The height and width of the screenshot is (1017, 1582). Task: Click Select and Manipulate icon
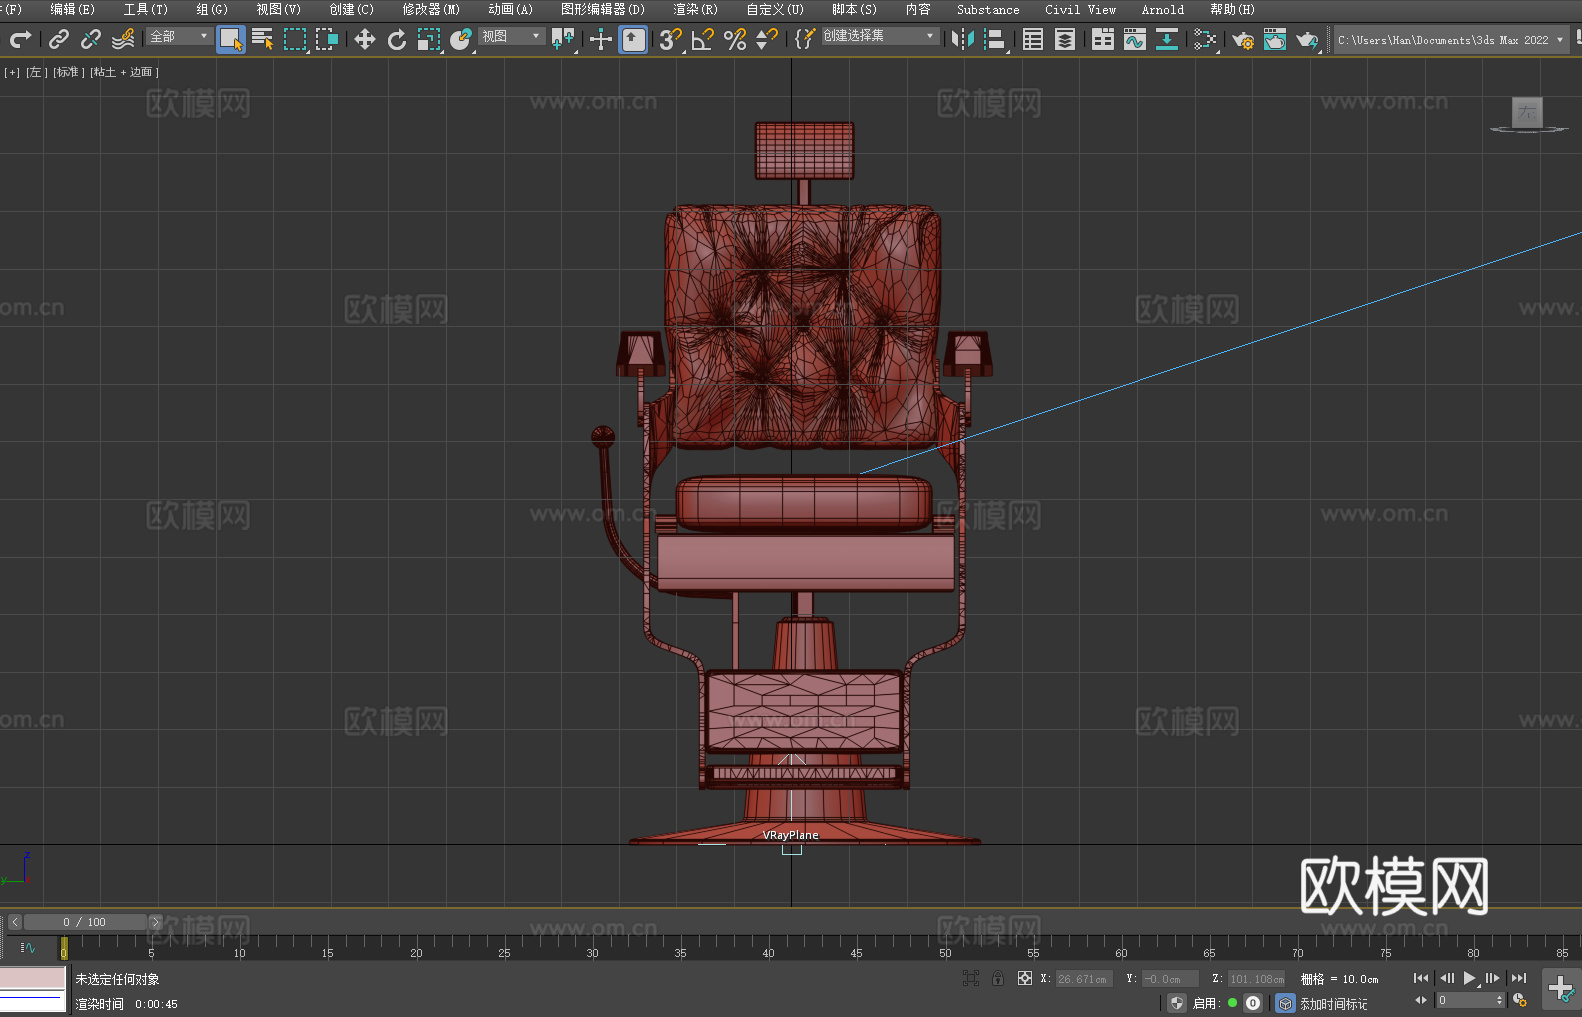[x=601, y=39]
